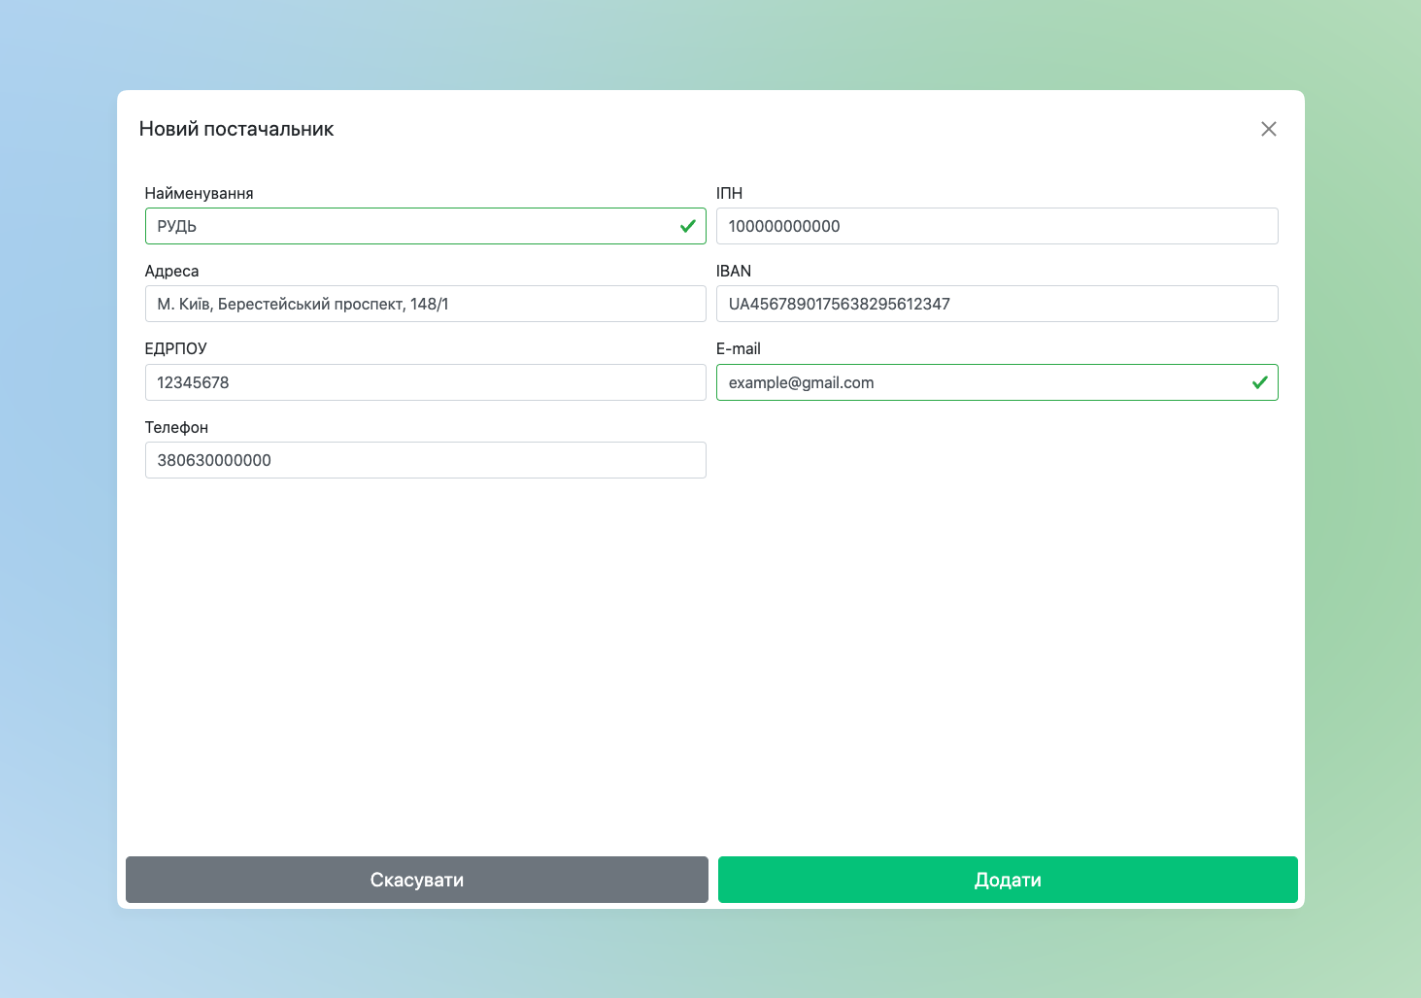Click the E-mail label text
Image resolution: width=1421 pixels, height=998 pixels.
(738, 349)
